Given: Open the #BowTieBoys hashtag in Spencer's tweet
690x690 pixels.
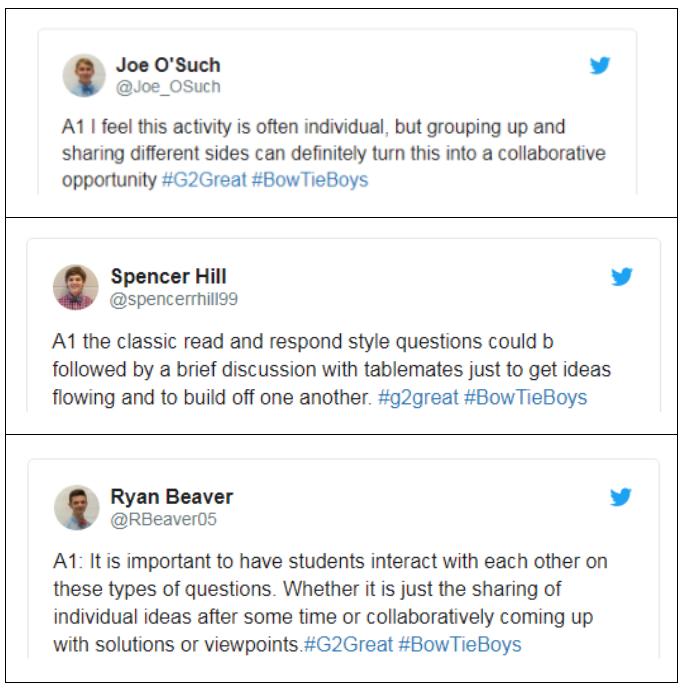Looking at the screenshot, I should pos(525,397).
